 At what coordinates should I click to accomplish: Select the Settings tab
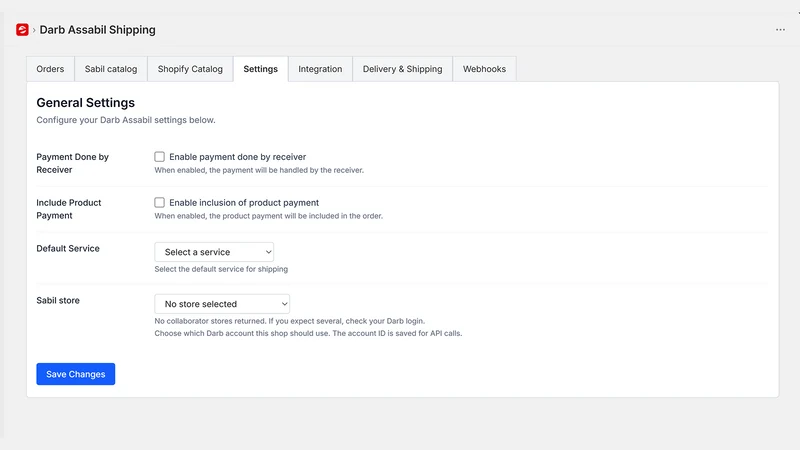pos(260,69)
